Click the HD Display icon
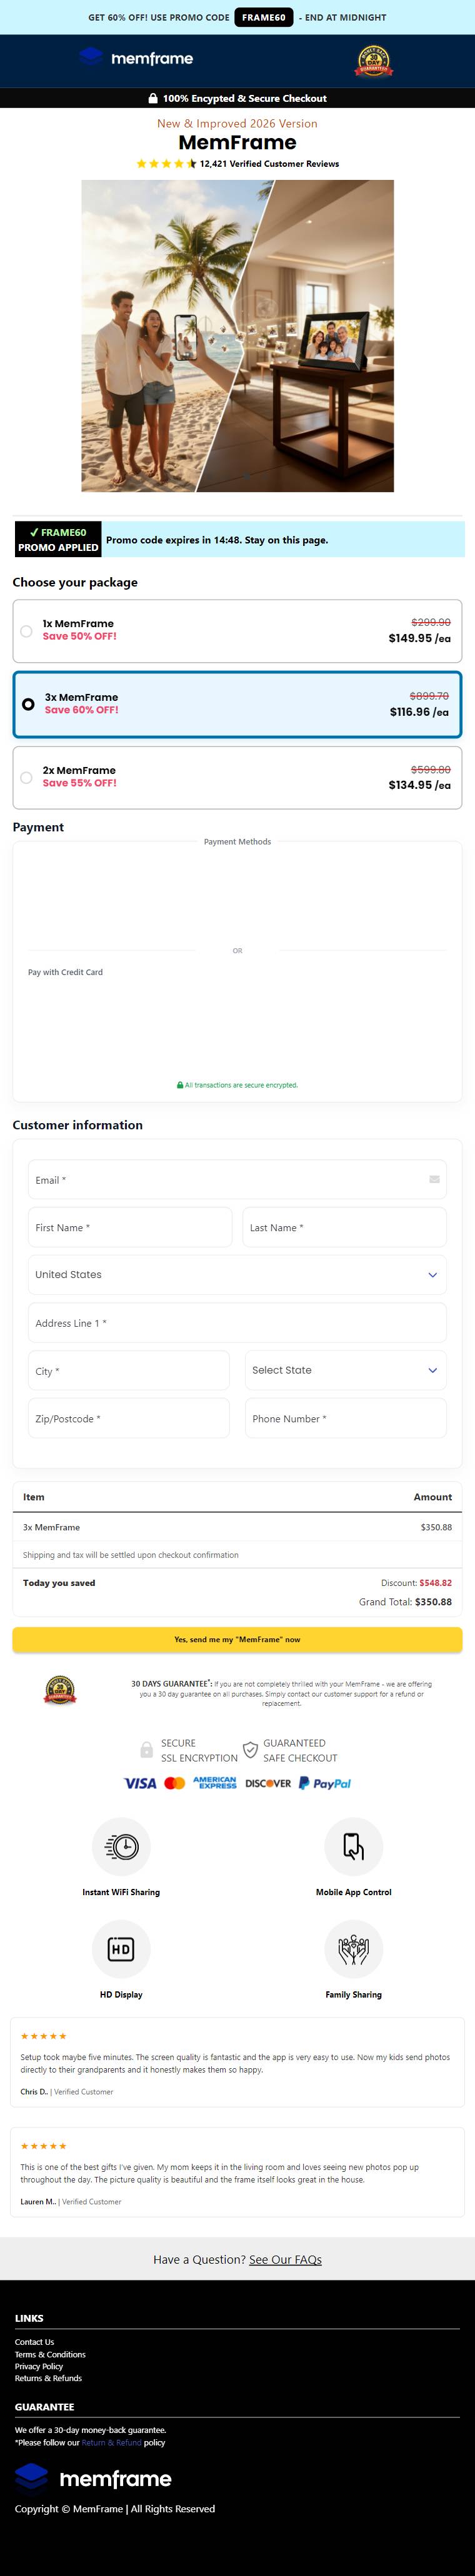475x2576 pixels. pos(121,1949)
